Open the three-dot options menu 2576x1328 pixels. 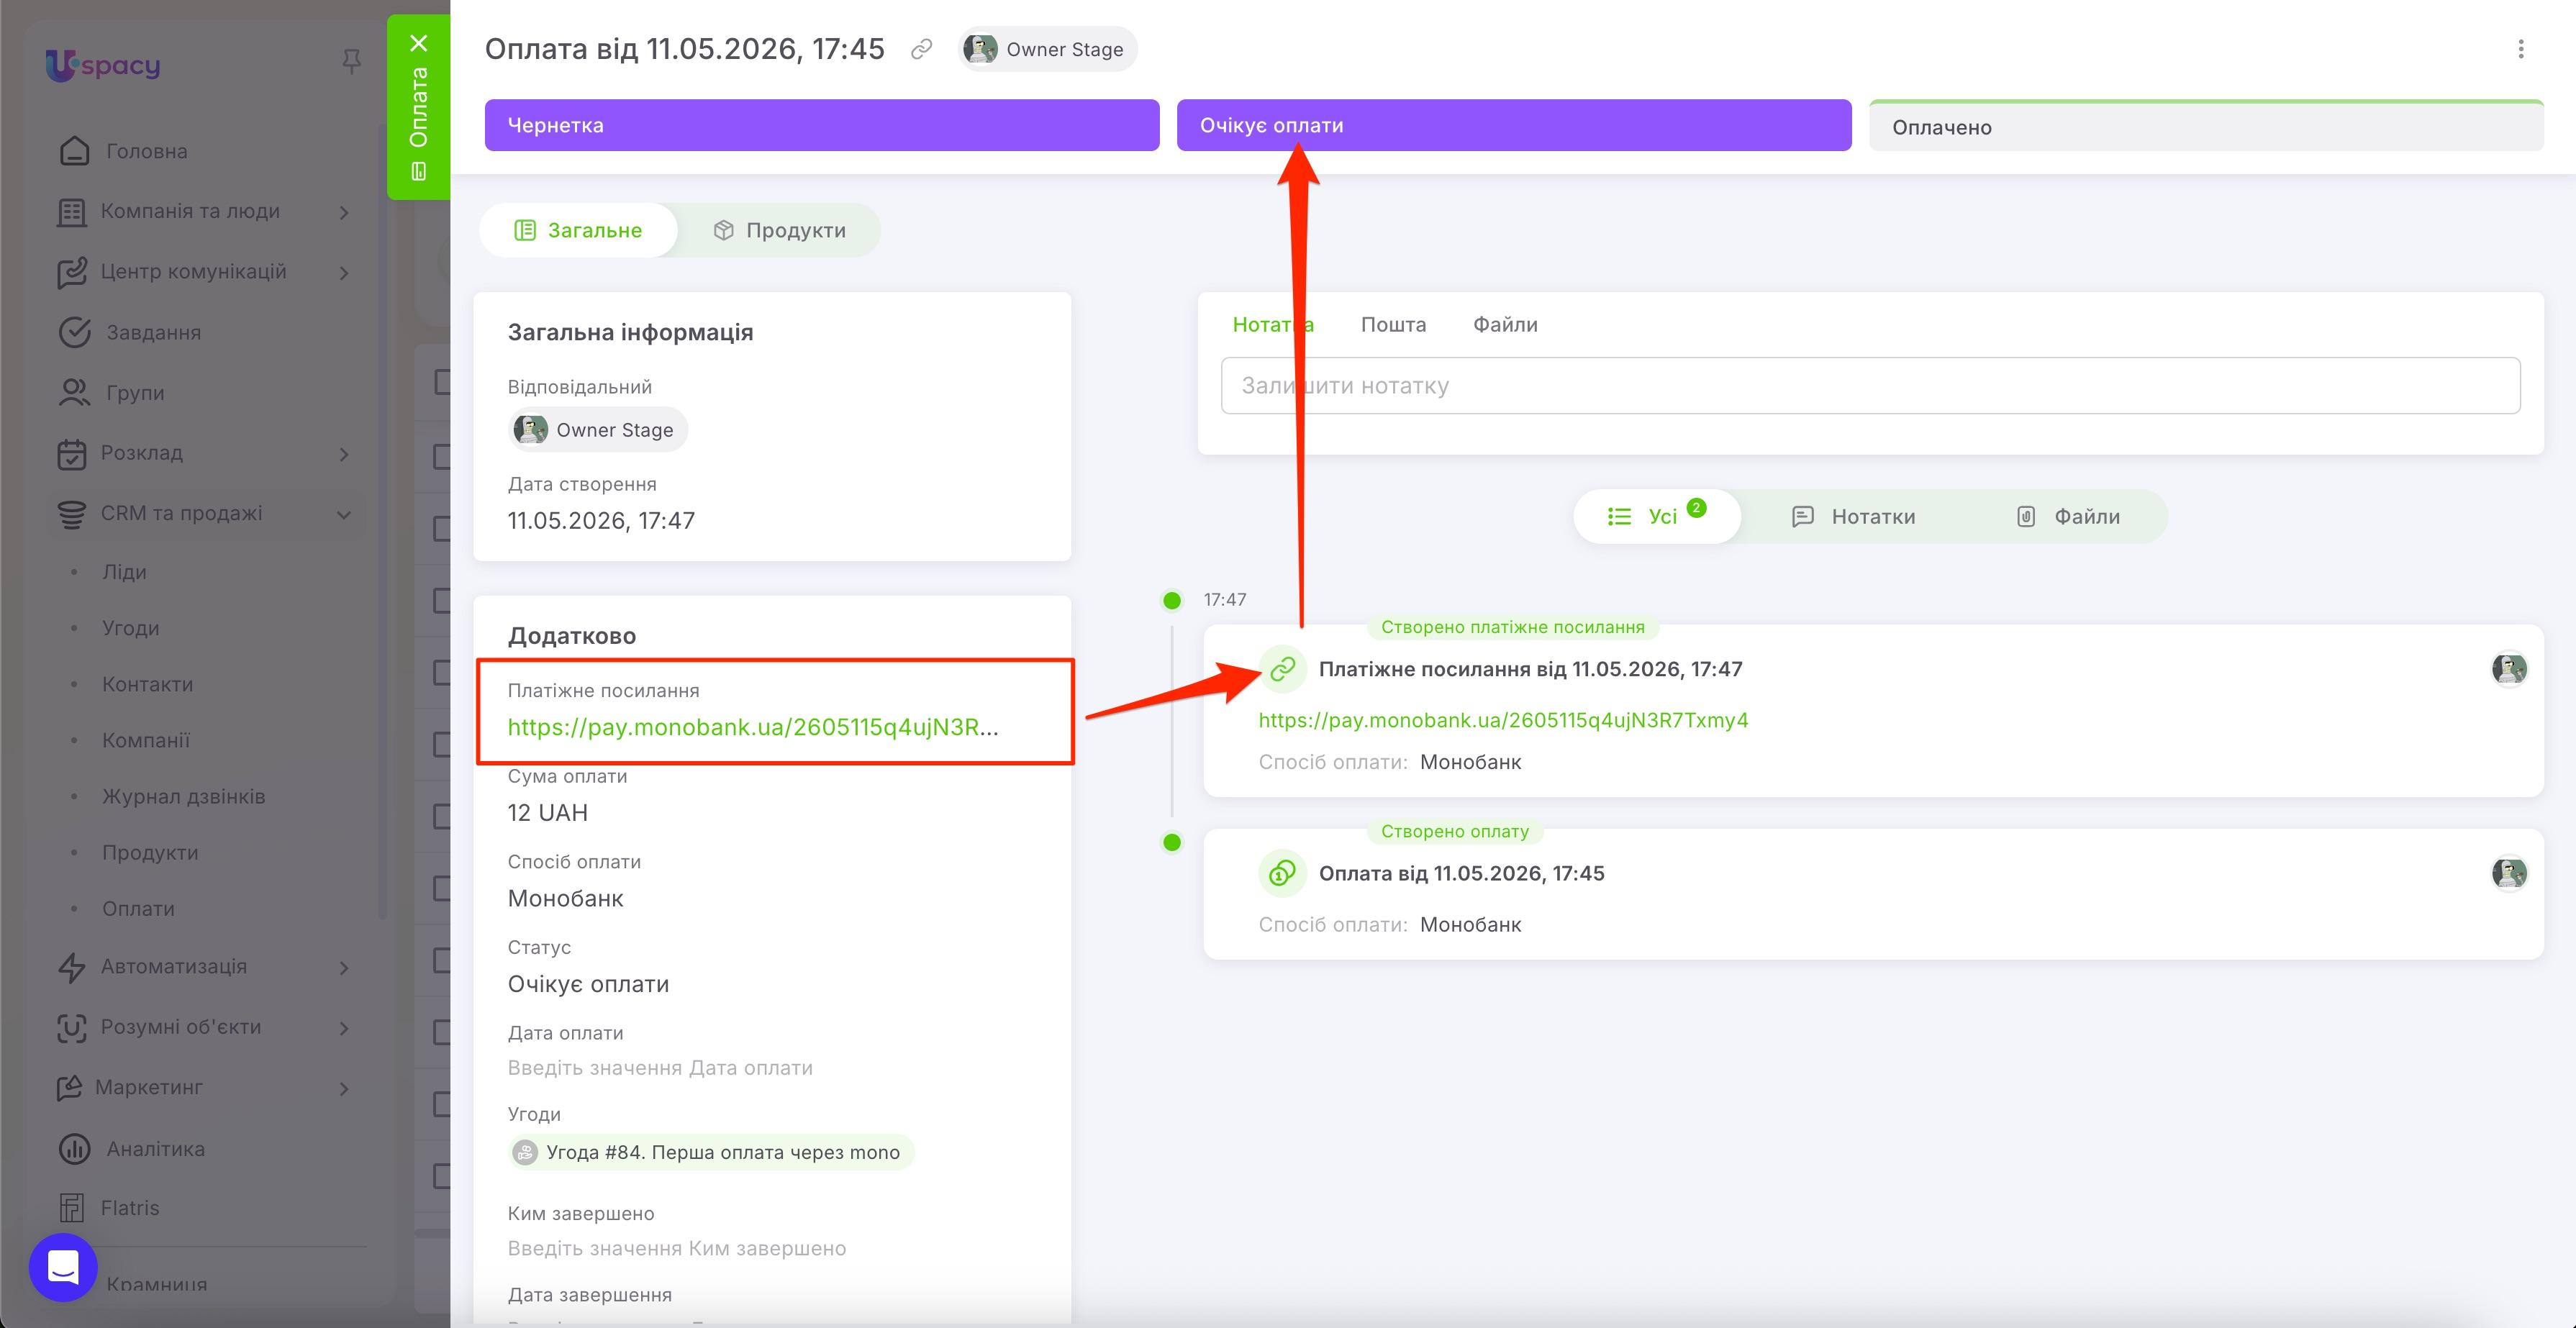[2520, 49]
